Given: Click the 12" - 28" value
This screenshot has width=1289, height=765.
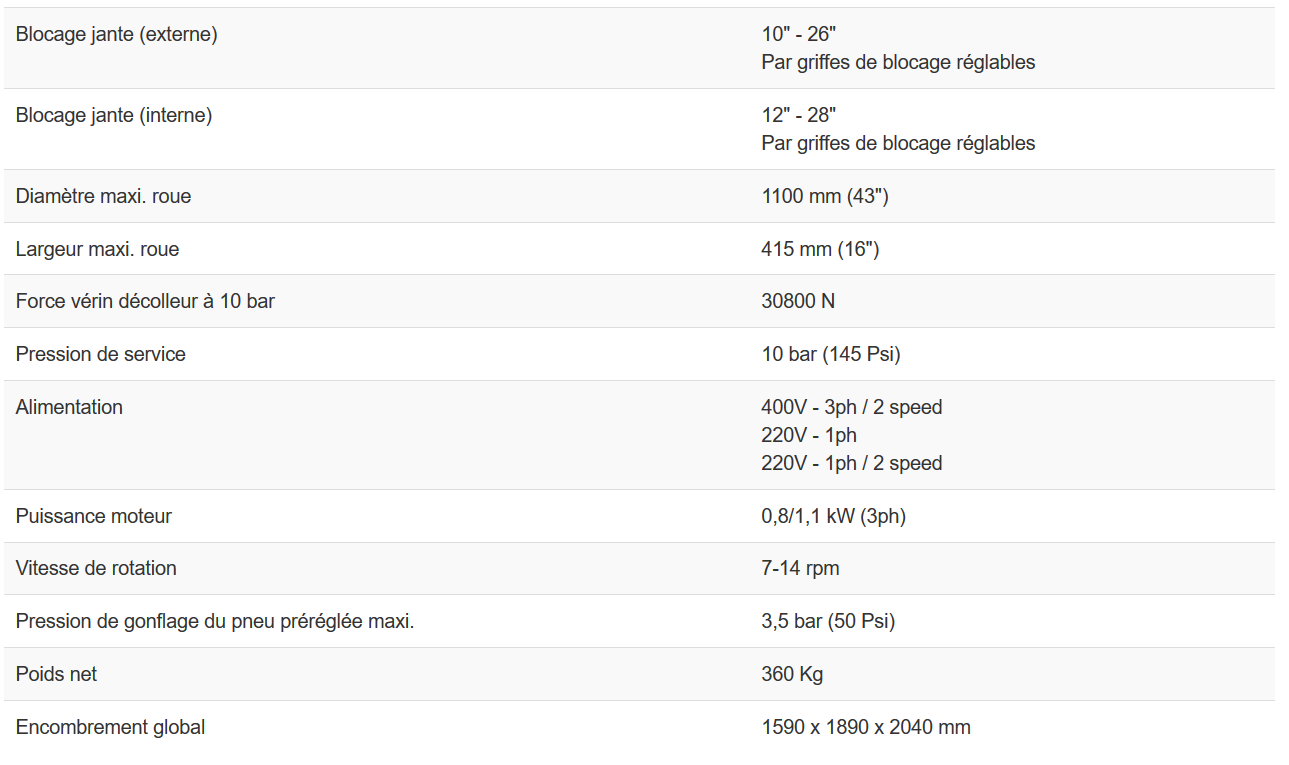Looking at the screenshot, I should (x=798, y=116).
